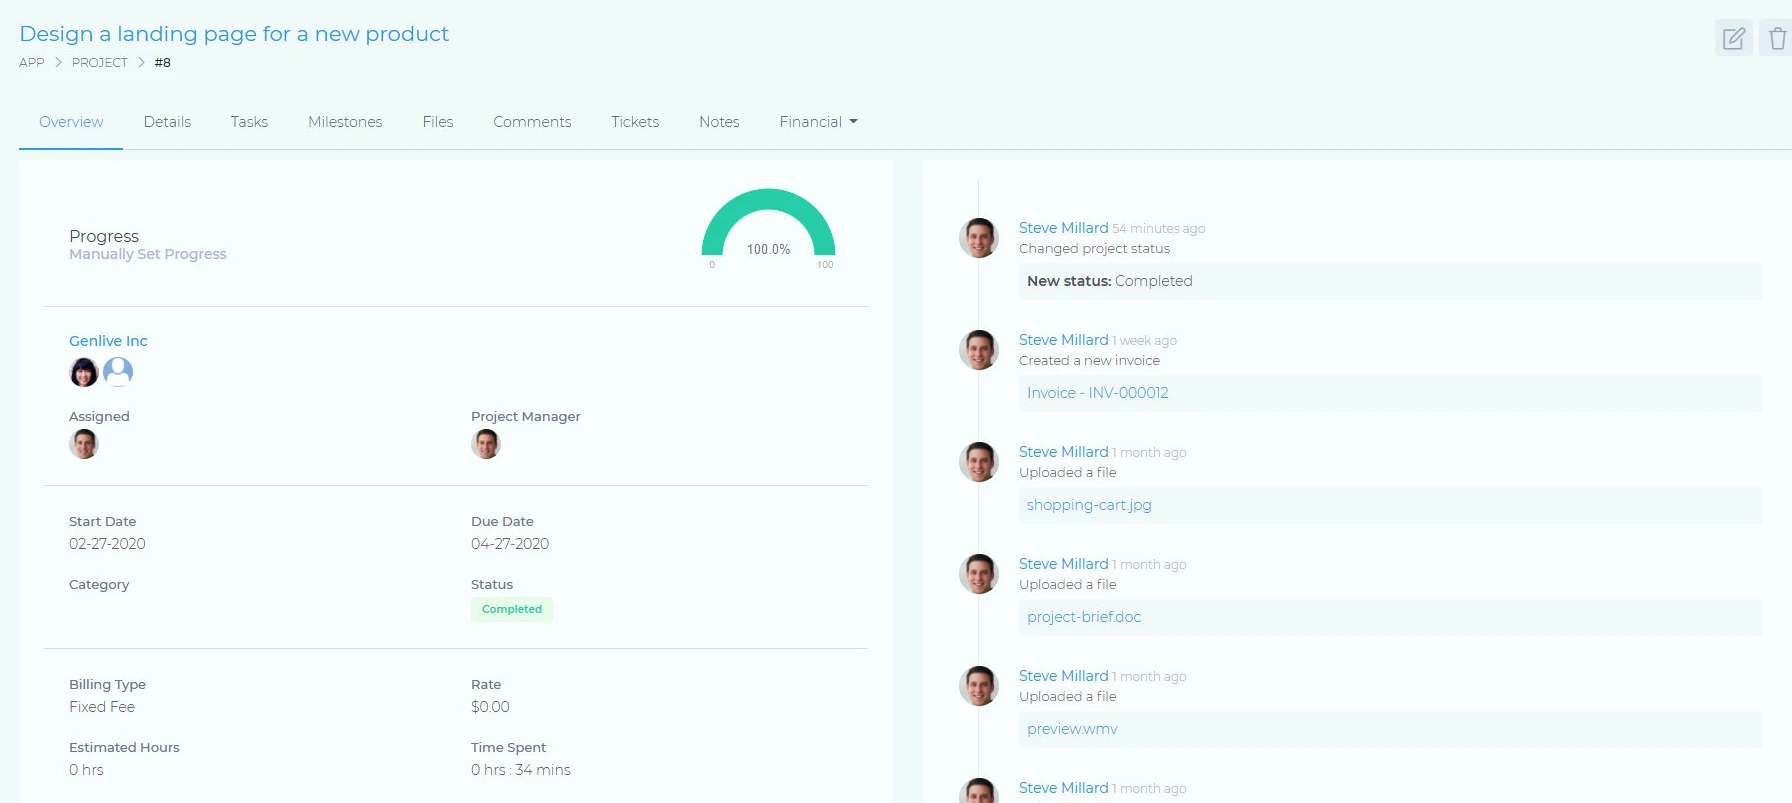Click the edit project pencil icon
This screenshot has width=1792, height=803.
tap(1733, 39)
